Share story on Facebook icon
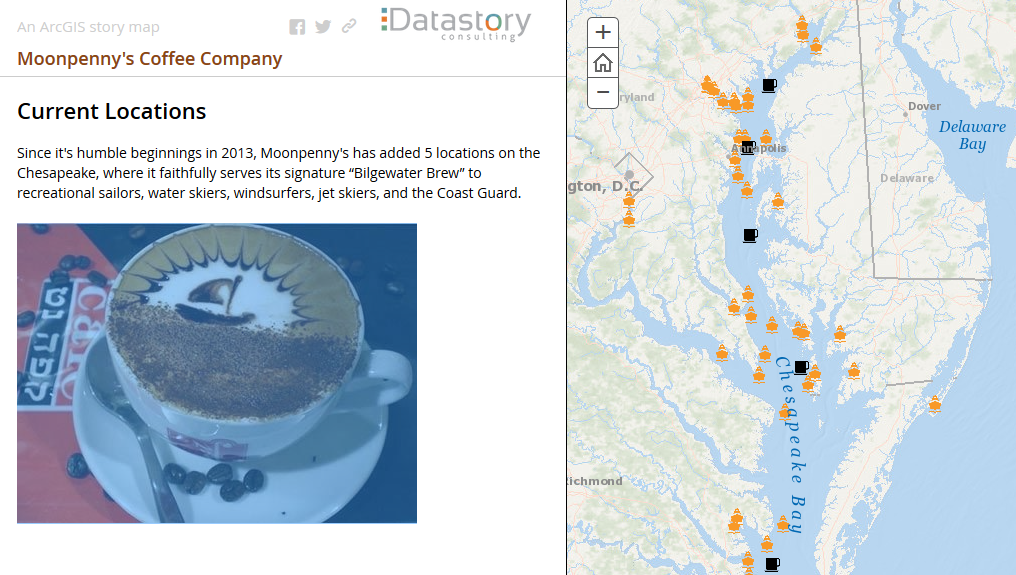The height and width of the screenshot is (575, 1016). pyautogui.click(x=297, y=27)
